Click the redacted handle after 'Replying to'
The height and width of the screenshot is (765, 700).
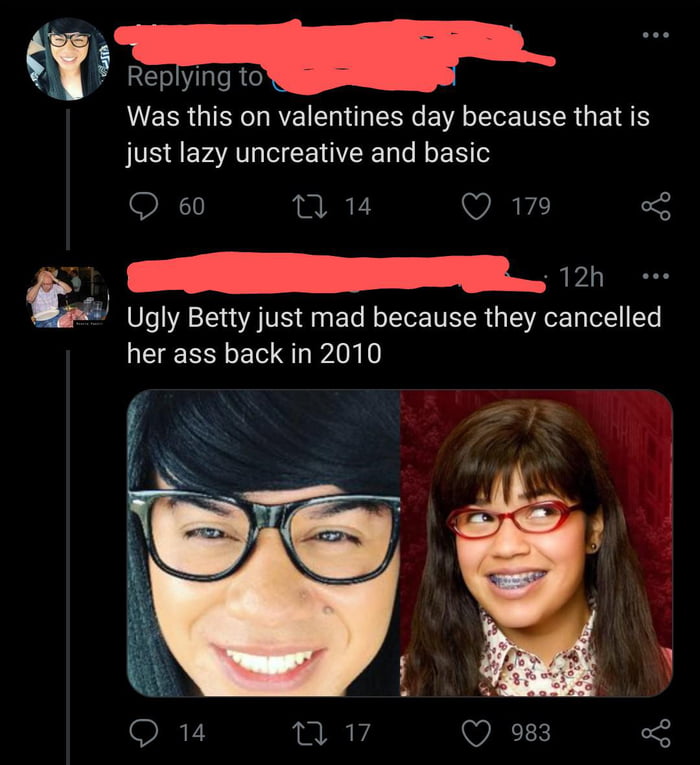360,77
